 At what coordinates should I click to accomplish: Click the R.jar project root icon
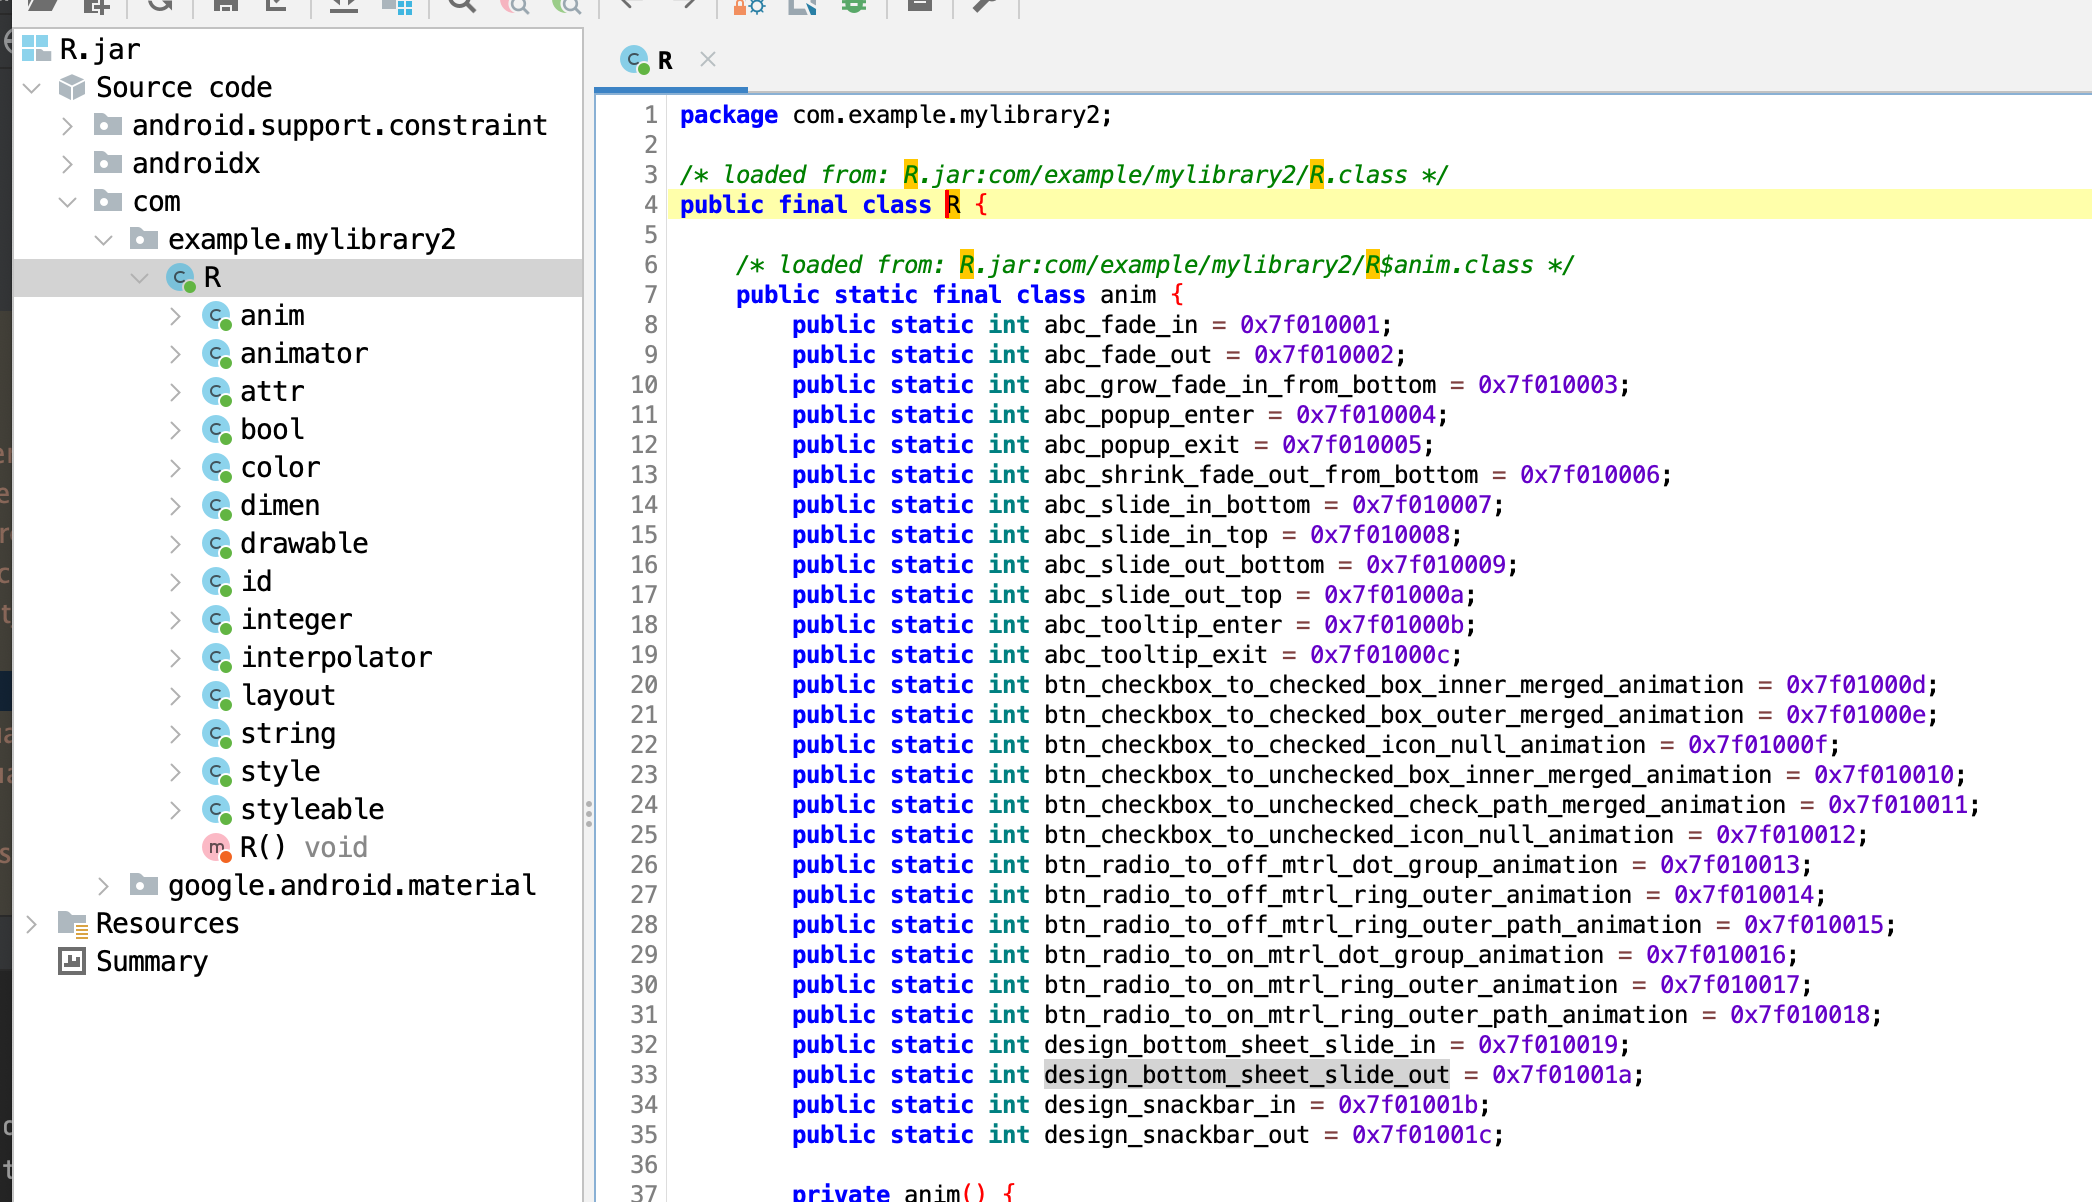[x=37, y=49]
